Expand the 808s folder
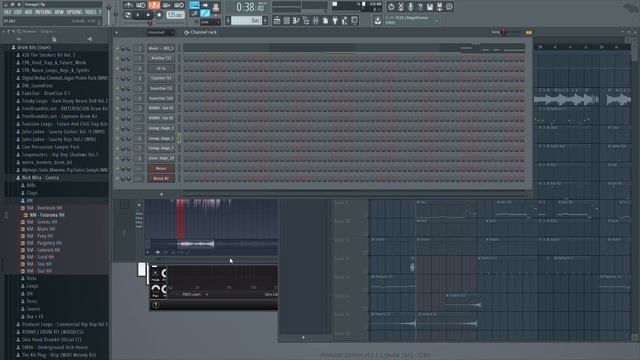The image size is (640, 360). (31, 185)
